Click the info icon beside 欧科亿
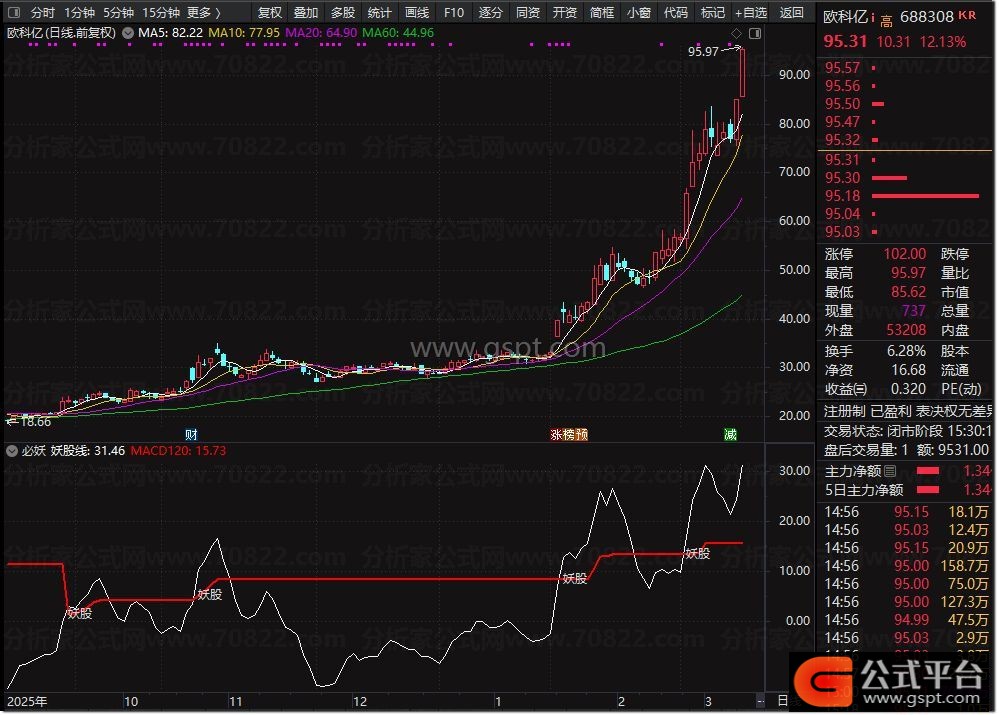999x715 pixels. (872, 17)
